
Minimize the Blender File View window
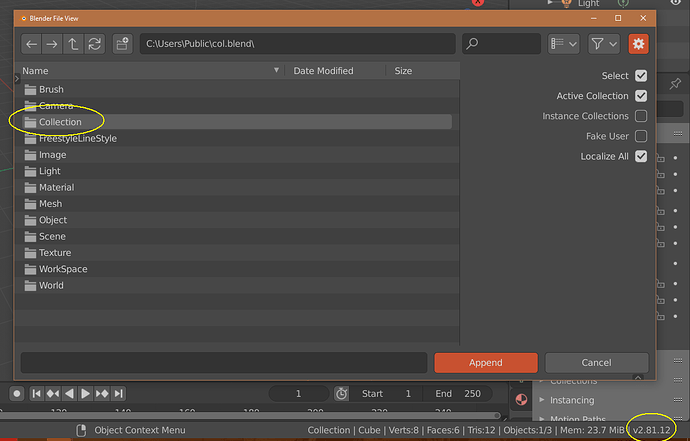tap(594, 18)
